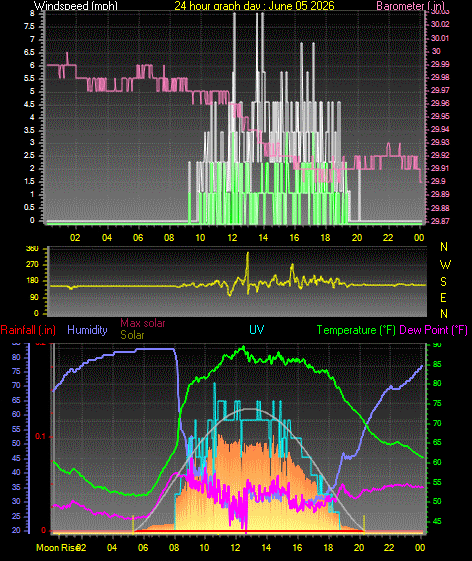The height and width of the screenshot is (561, 472).
Task: Click '85' on the green temperature axis
Action: pos(437,364)
